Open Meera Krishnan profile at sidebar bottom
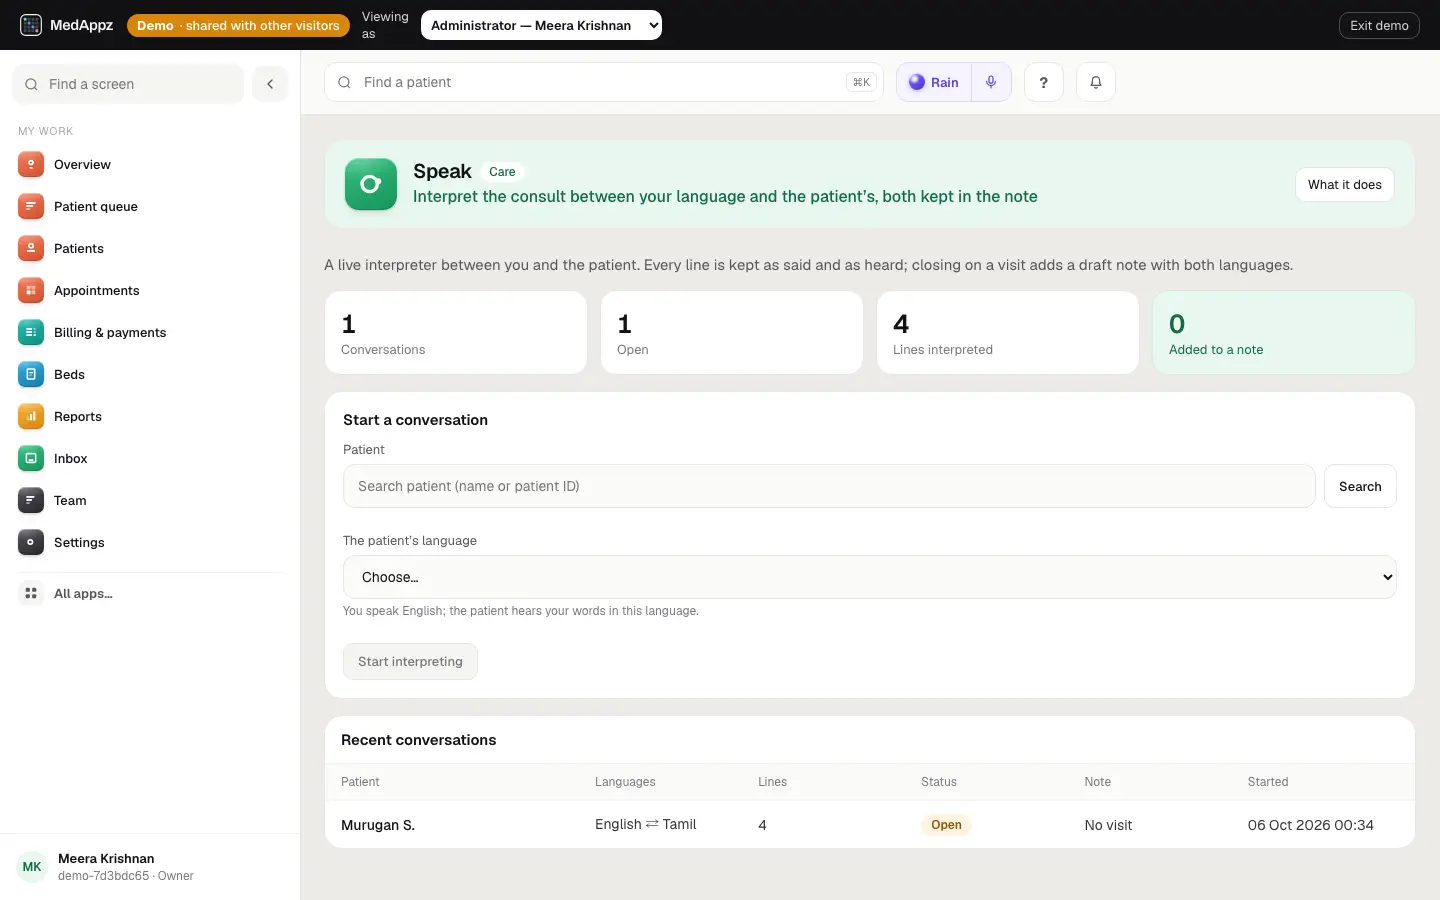This screenshot has height=900, width=1440. [x=150, y=867]
